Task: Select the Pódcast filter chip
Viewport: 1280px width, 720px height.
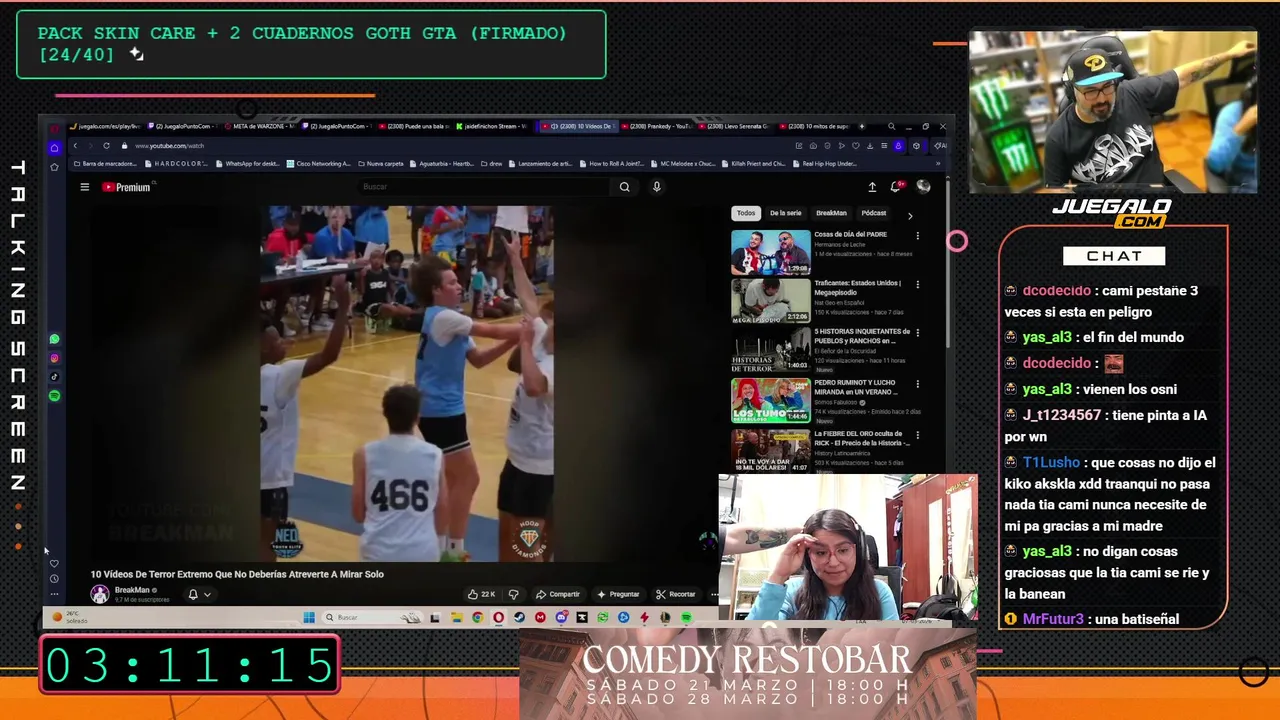Action: (x=874, y=213)
